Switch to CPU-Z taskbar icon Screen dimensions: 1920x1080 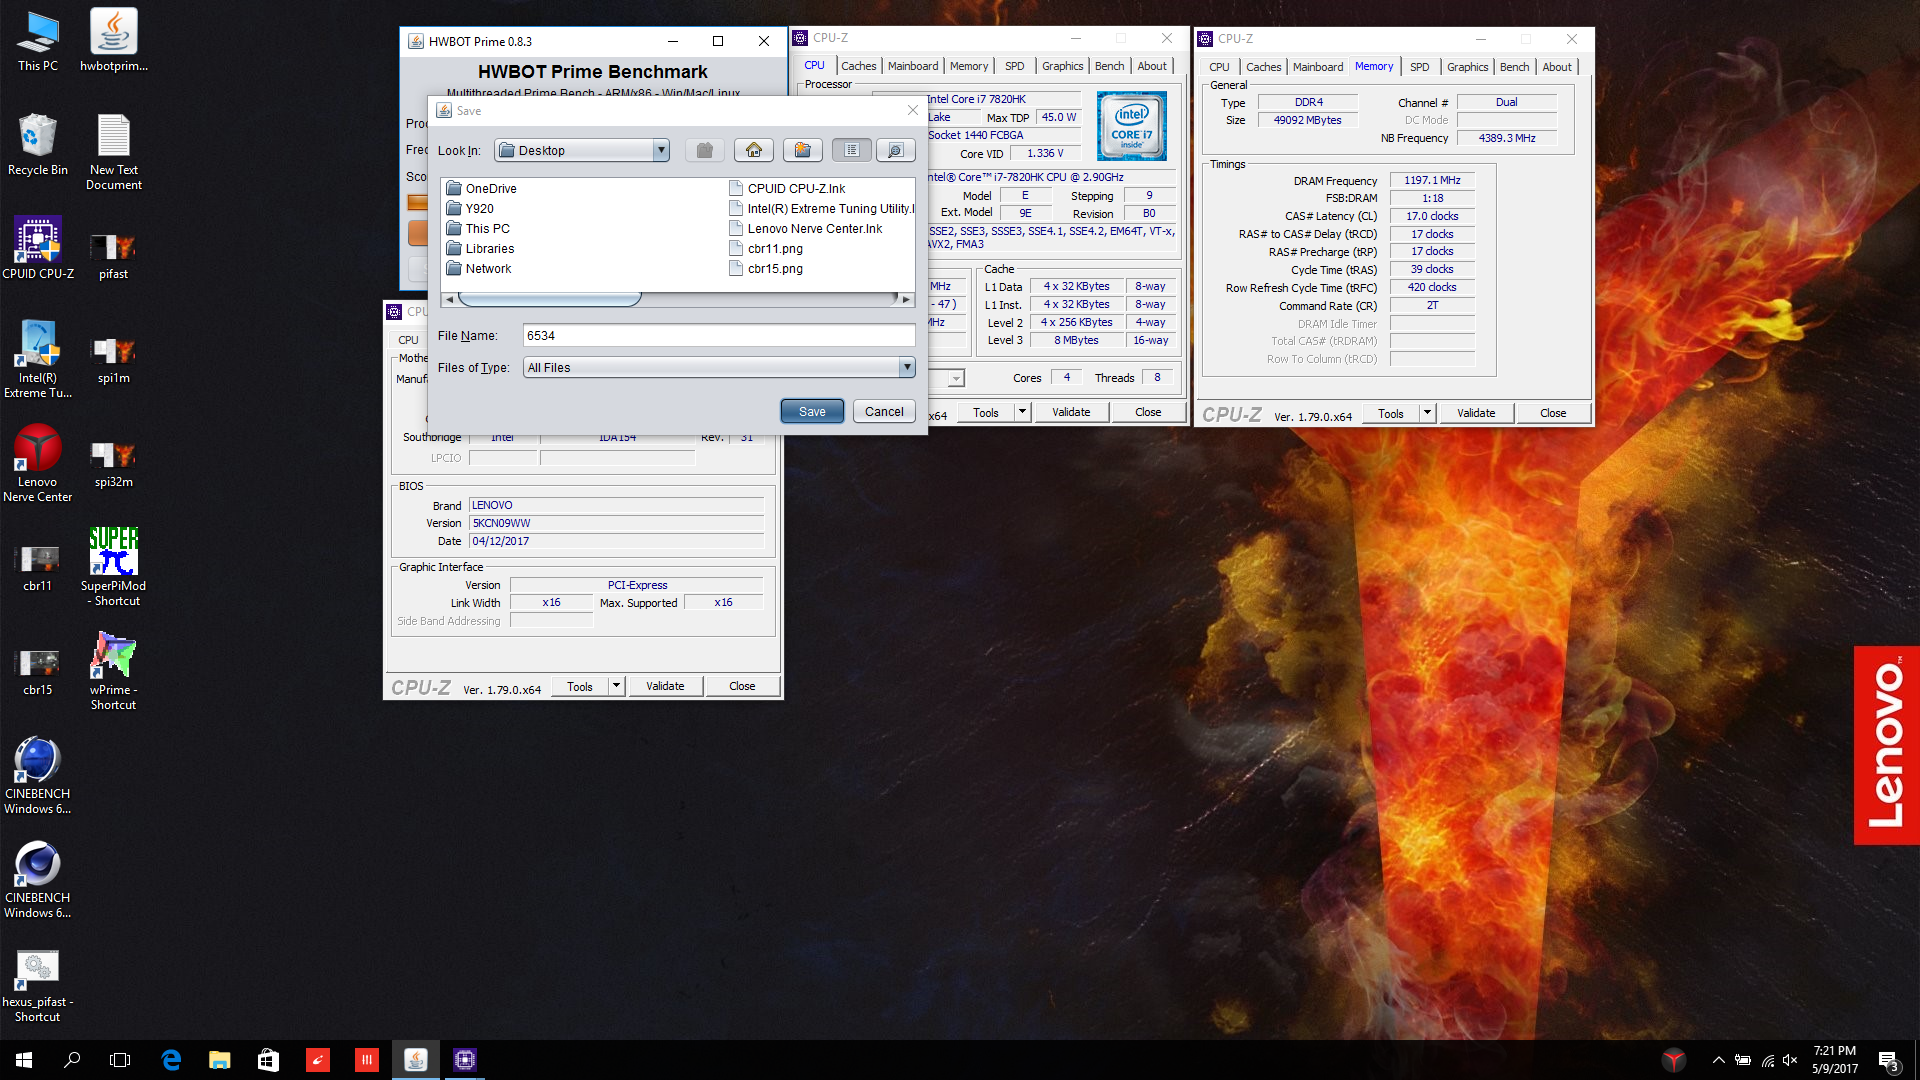tap(465, 1060)
